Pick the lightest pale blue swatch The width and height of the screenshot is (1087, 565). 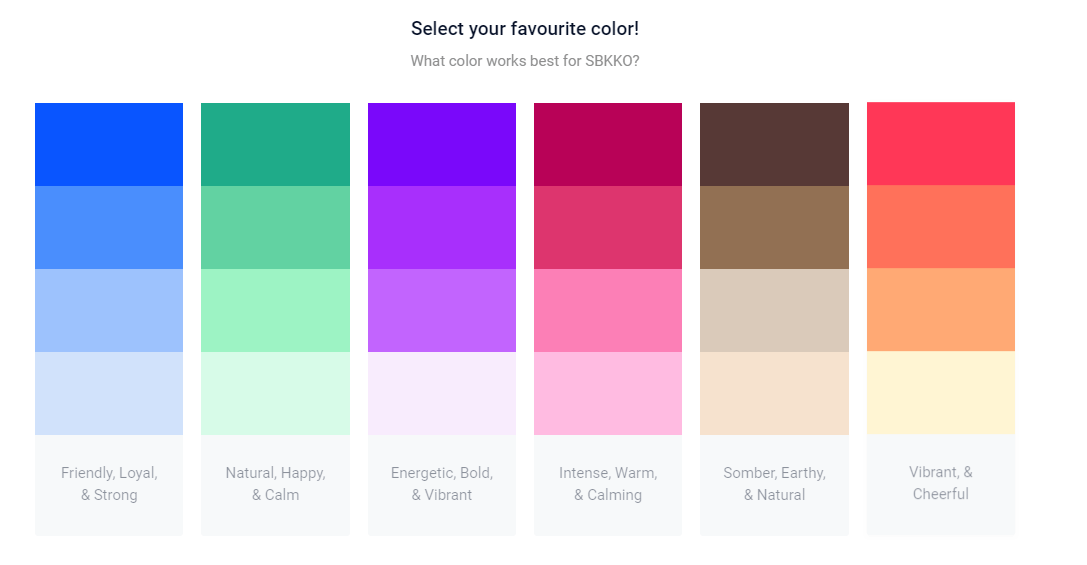pos(109,393)
